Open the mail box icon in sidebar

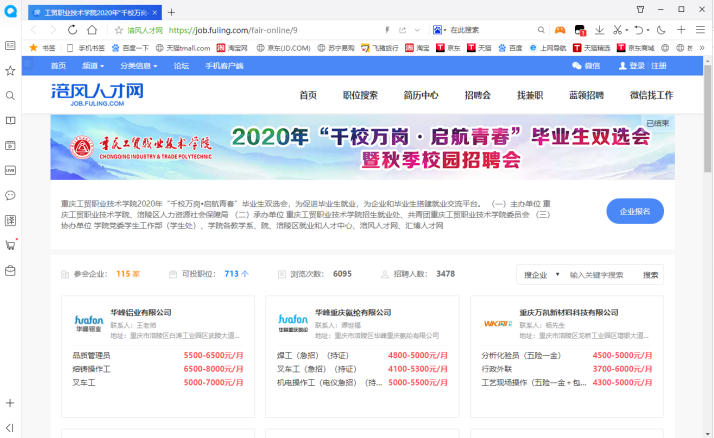pyautogui.click(x=10, y=270)
